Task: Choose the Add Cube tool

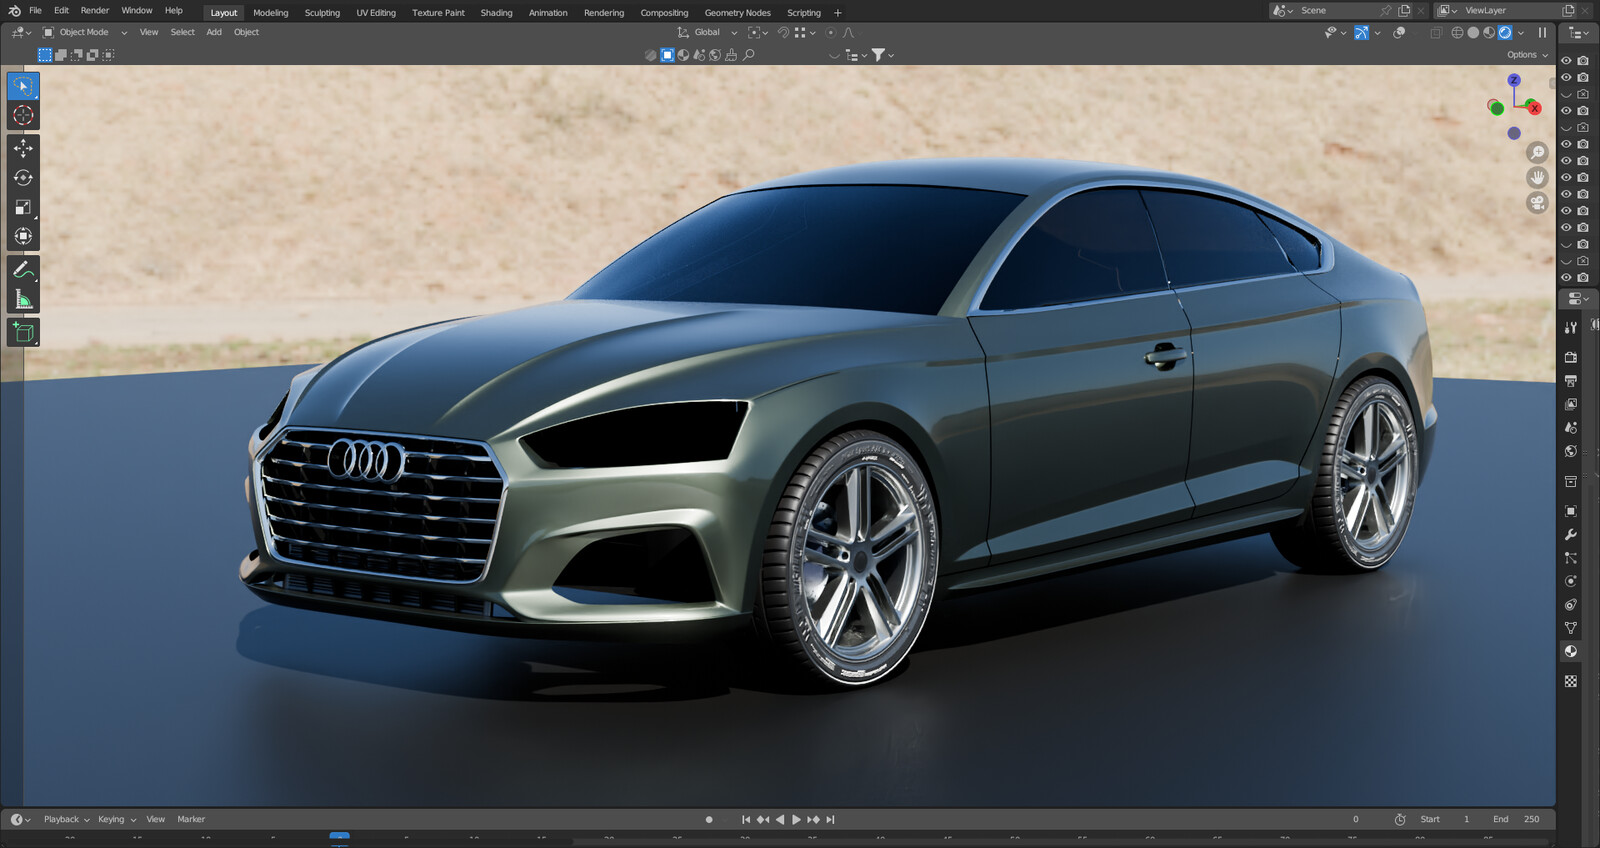Action: (x=23, y=332)
